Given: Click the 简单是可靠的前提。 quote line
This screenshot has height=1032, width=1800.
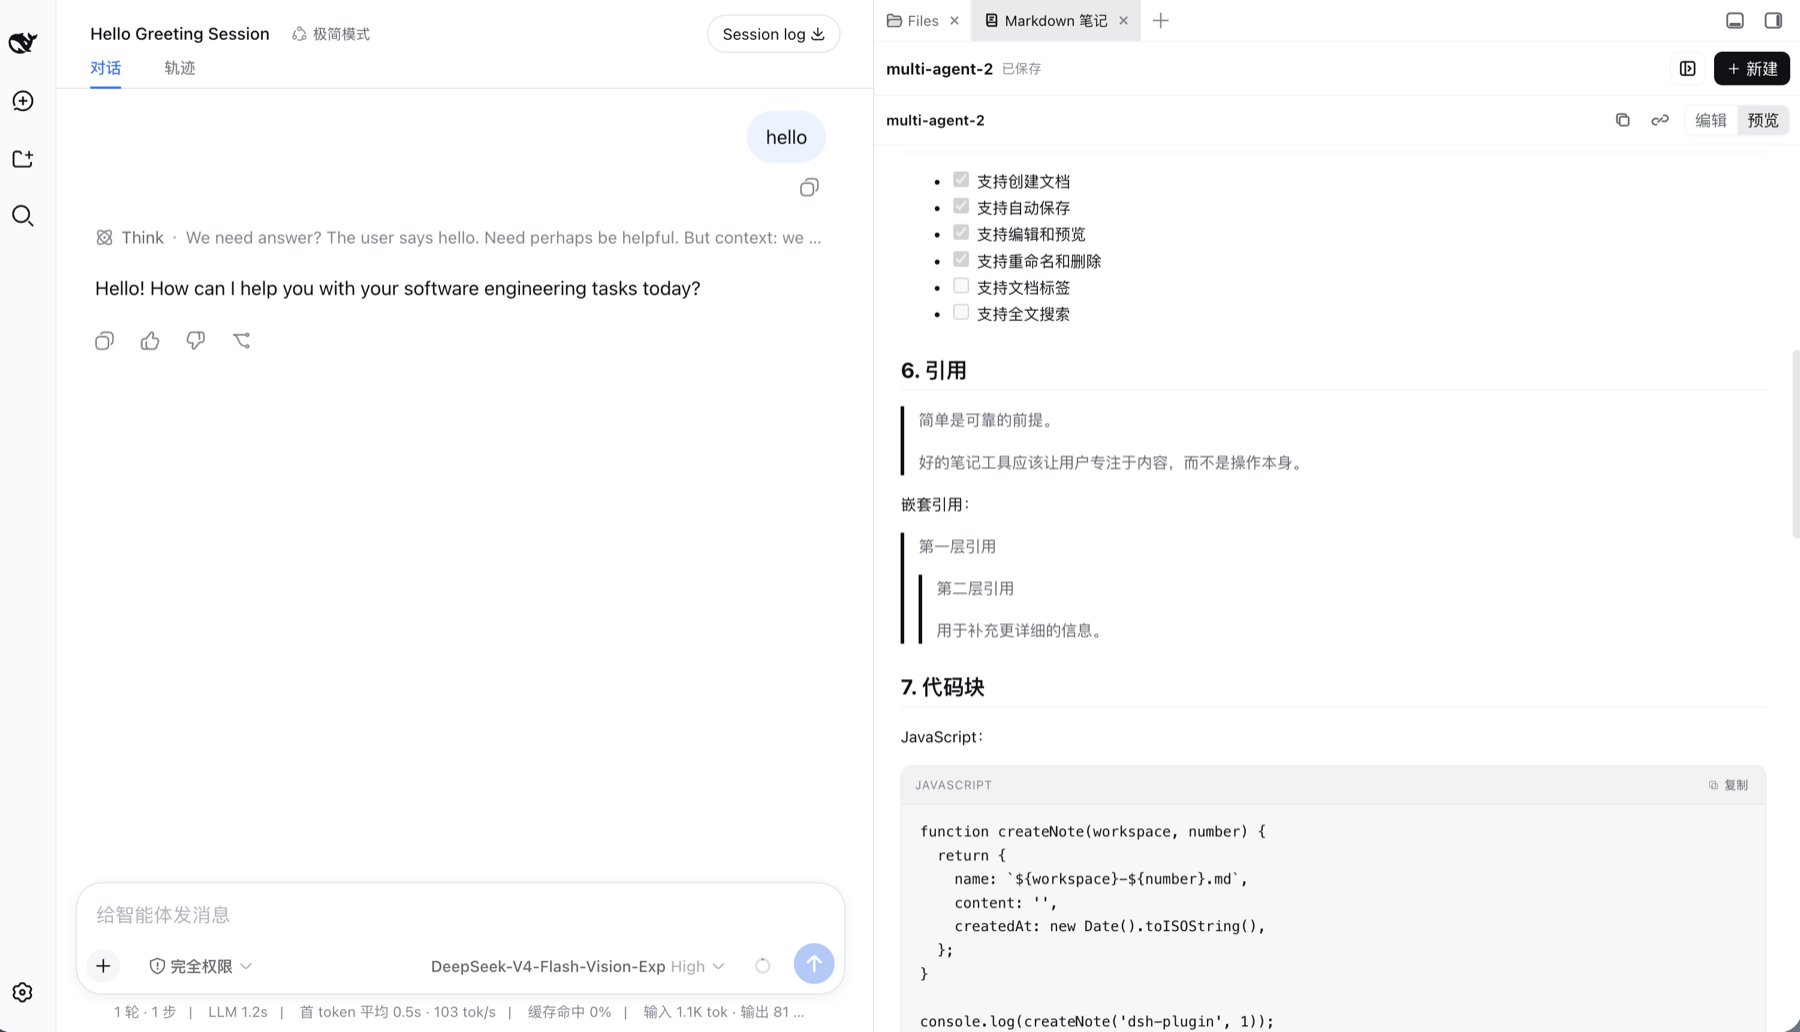Looking at the screenshot, I should [x=988, y=420].
